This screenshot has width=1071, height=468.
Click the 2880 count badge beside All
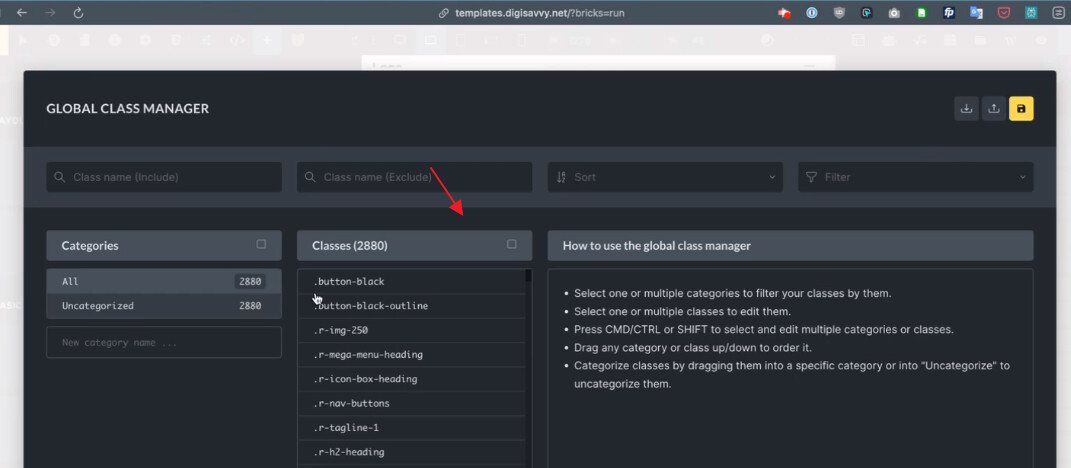click(250, 281)
